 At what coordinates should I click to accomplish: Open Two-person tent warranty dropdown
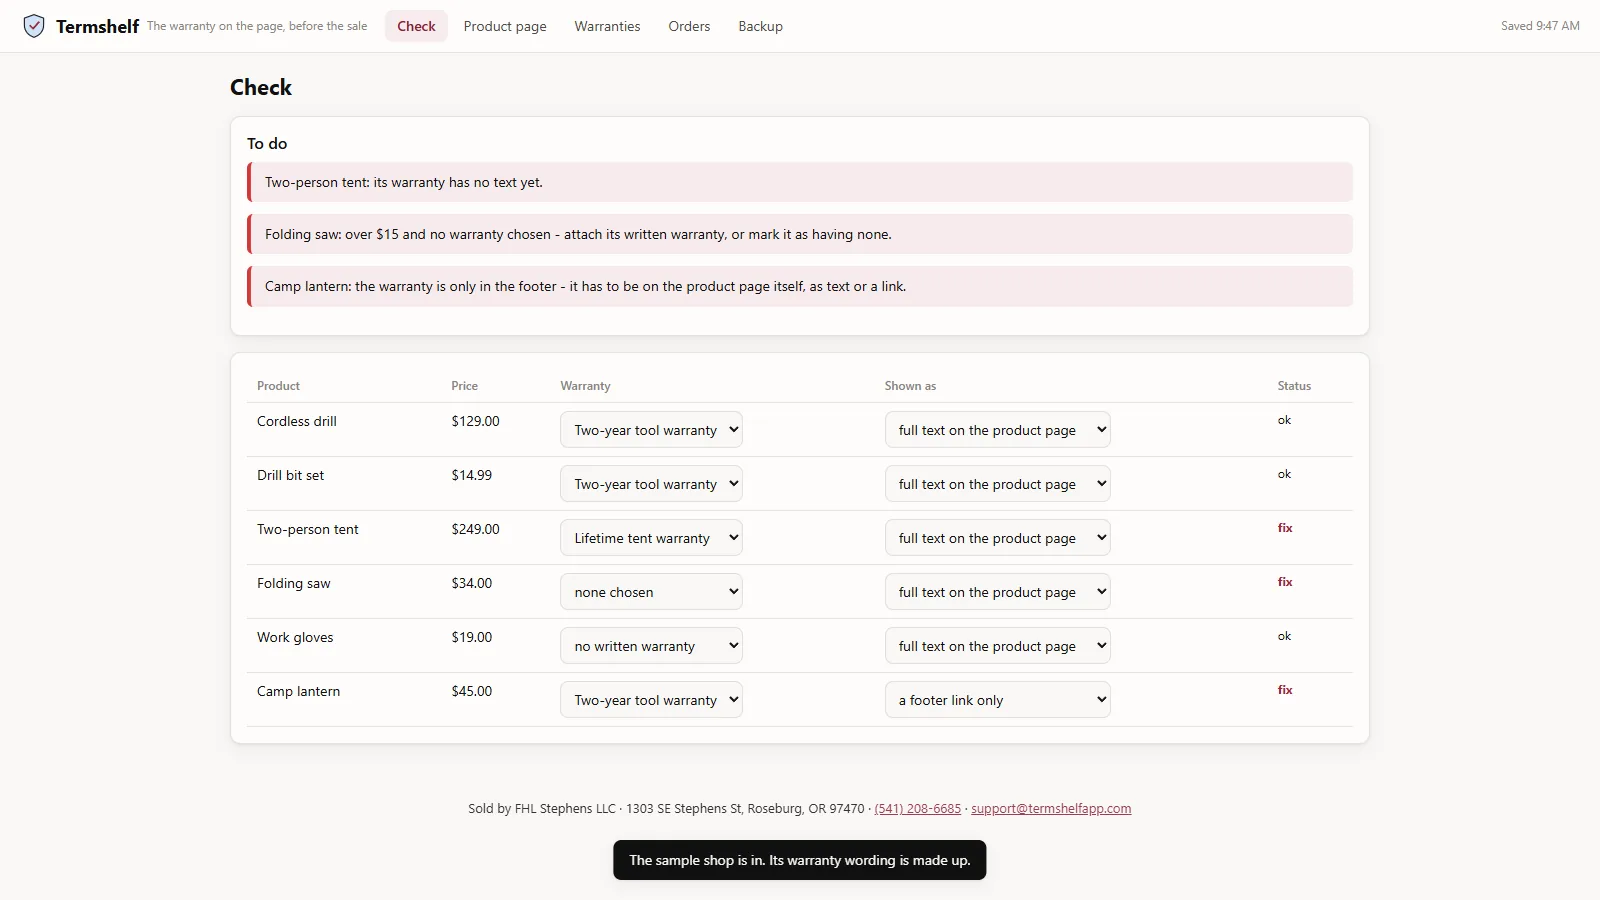651,538
